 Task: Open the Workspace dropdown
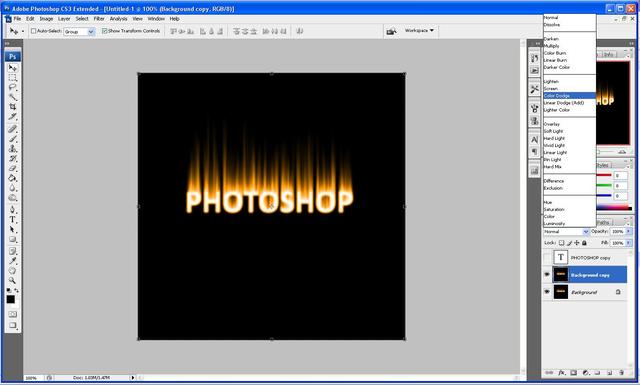[x=419, y=31]
